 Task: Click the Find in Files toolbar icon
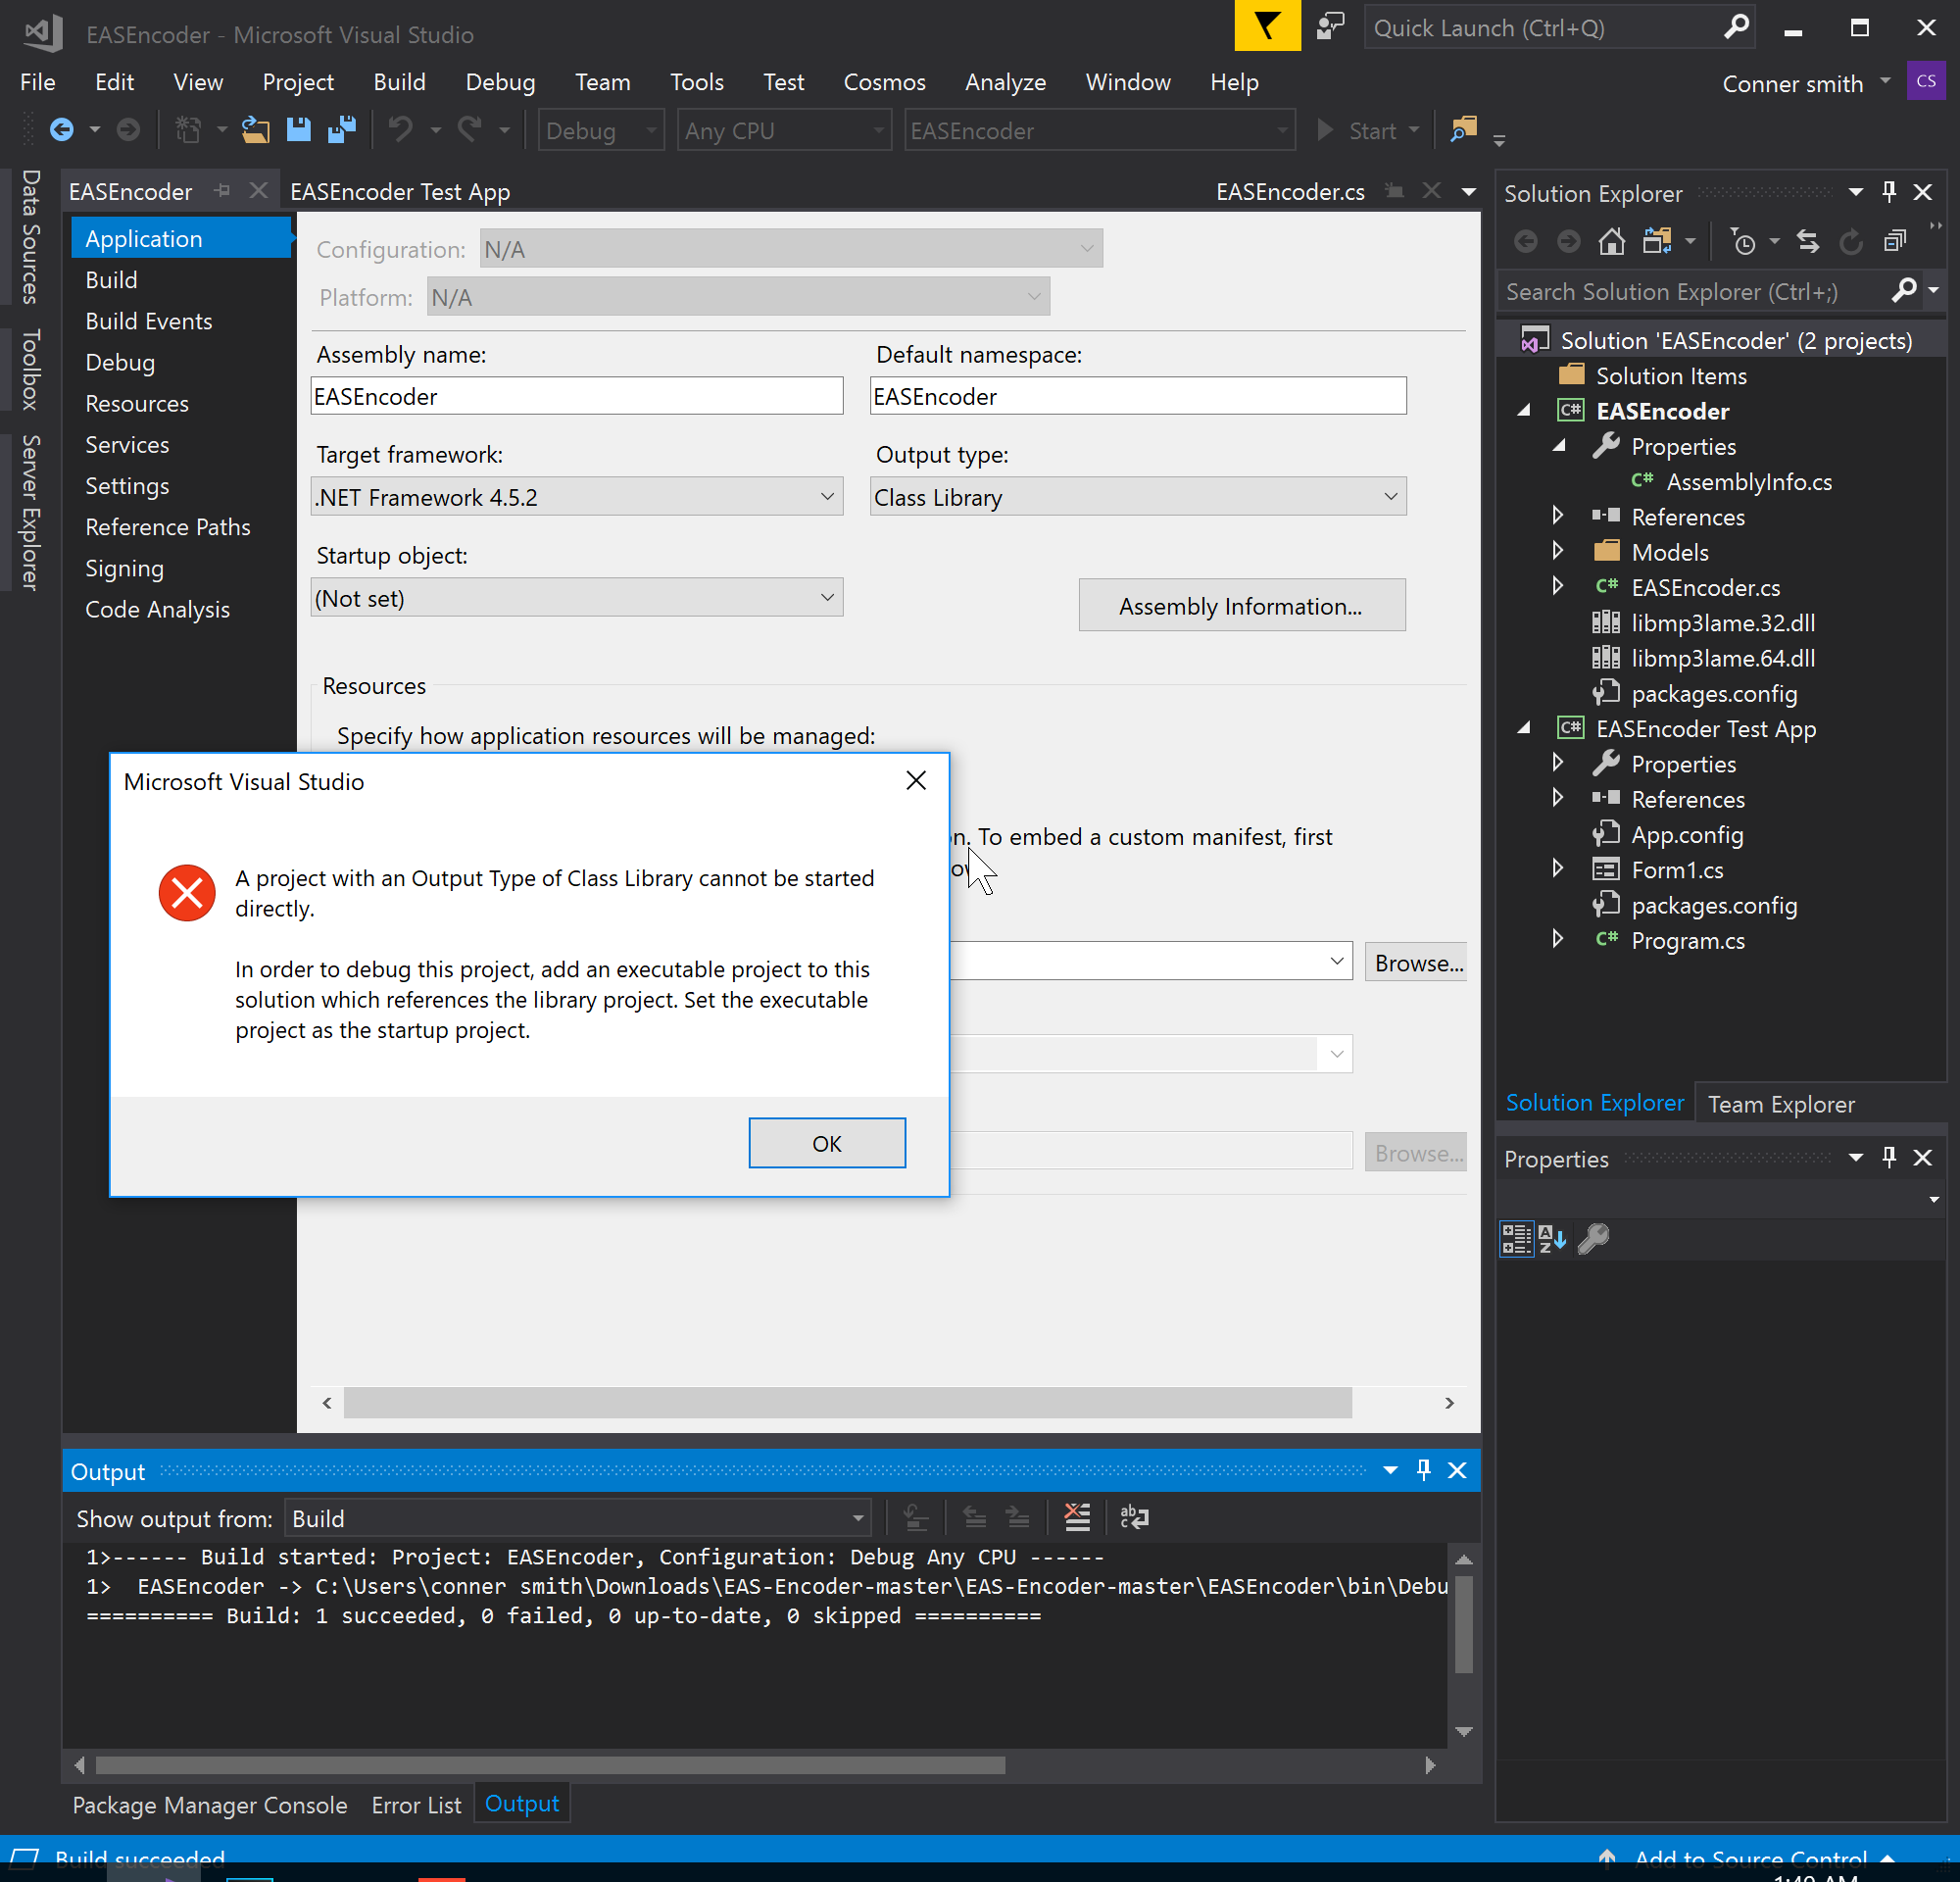point(1464,129)
